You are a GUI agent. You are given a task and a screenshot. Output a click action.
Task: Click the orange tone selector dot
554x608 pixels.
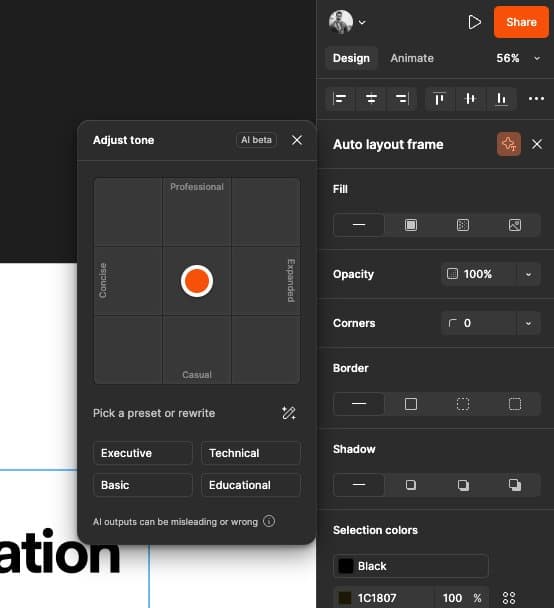197,281
